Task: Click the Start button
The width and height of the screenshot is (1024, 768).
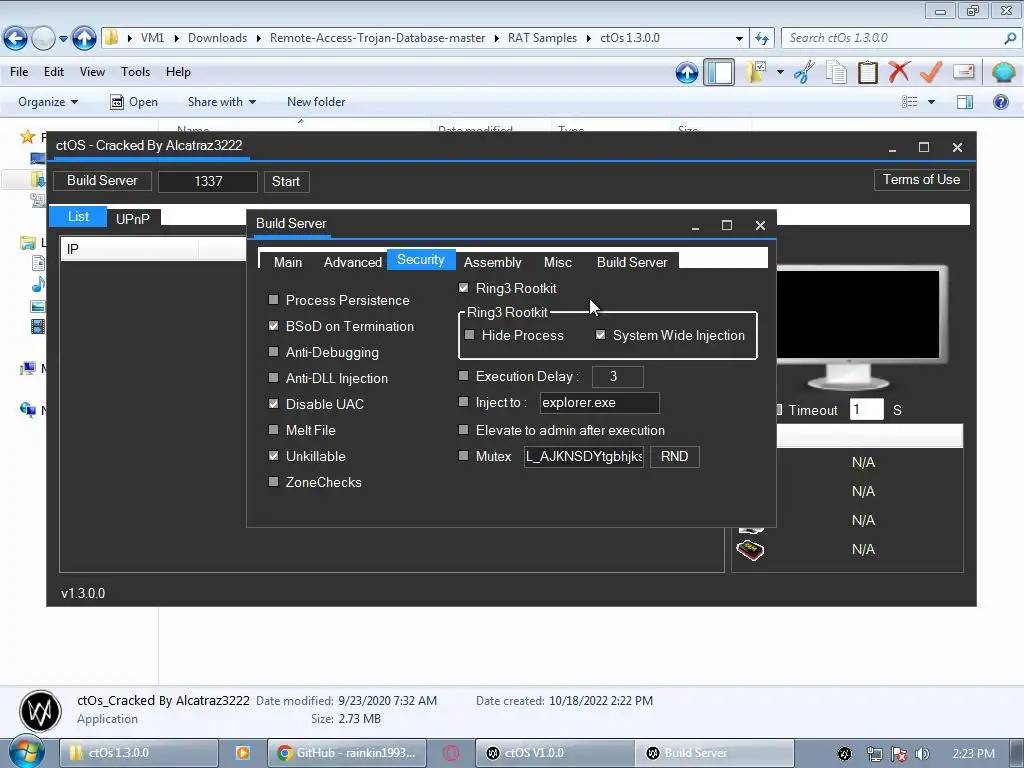Action: click(286, 182)
